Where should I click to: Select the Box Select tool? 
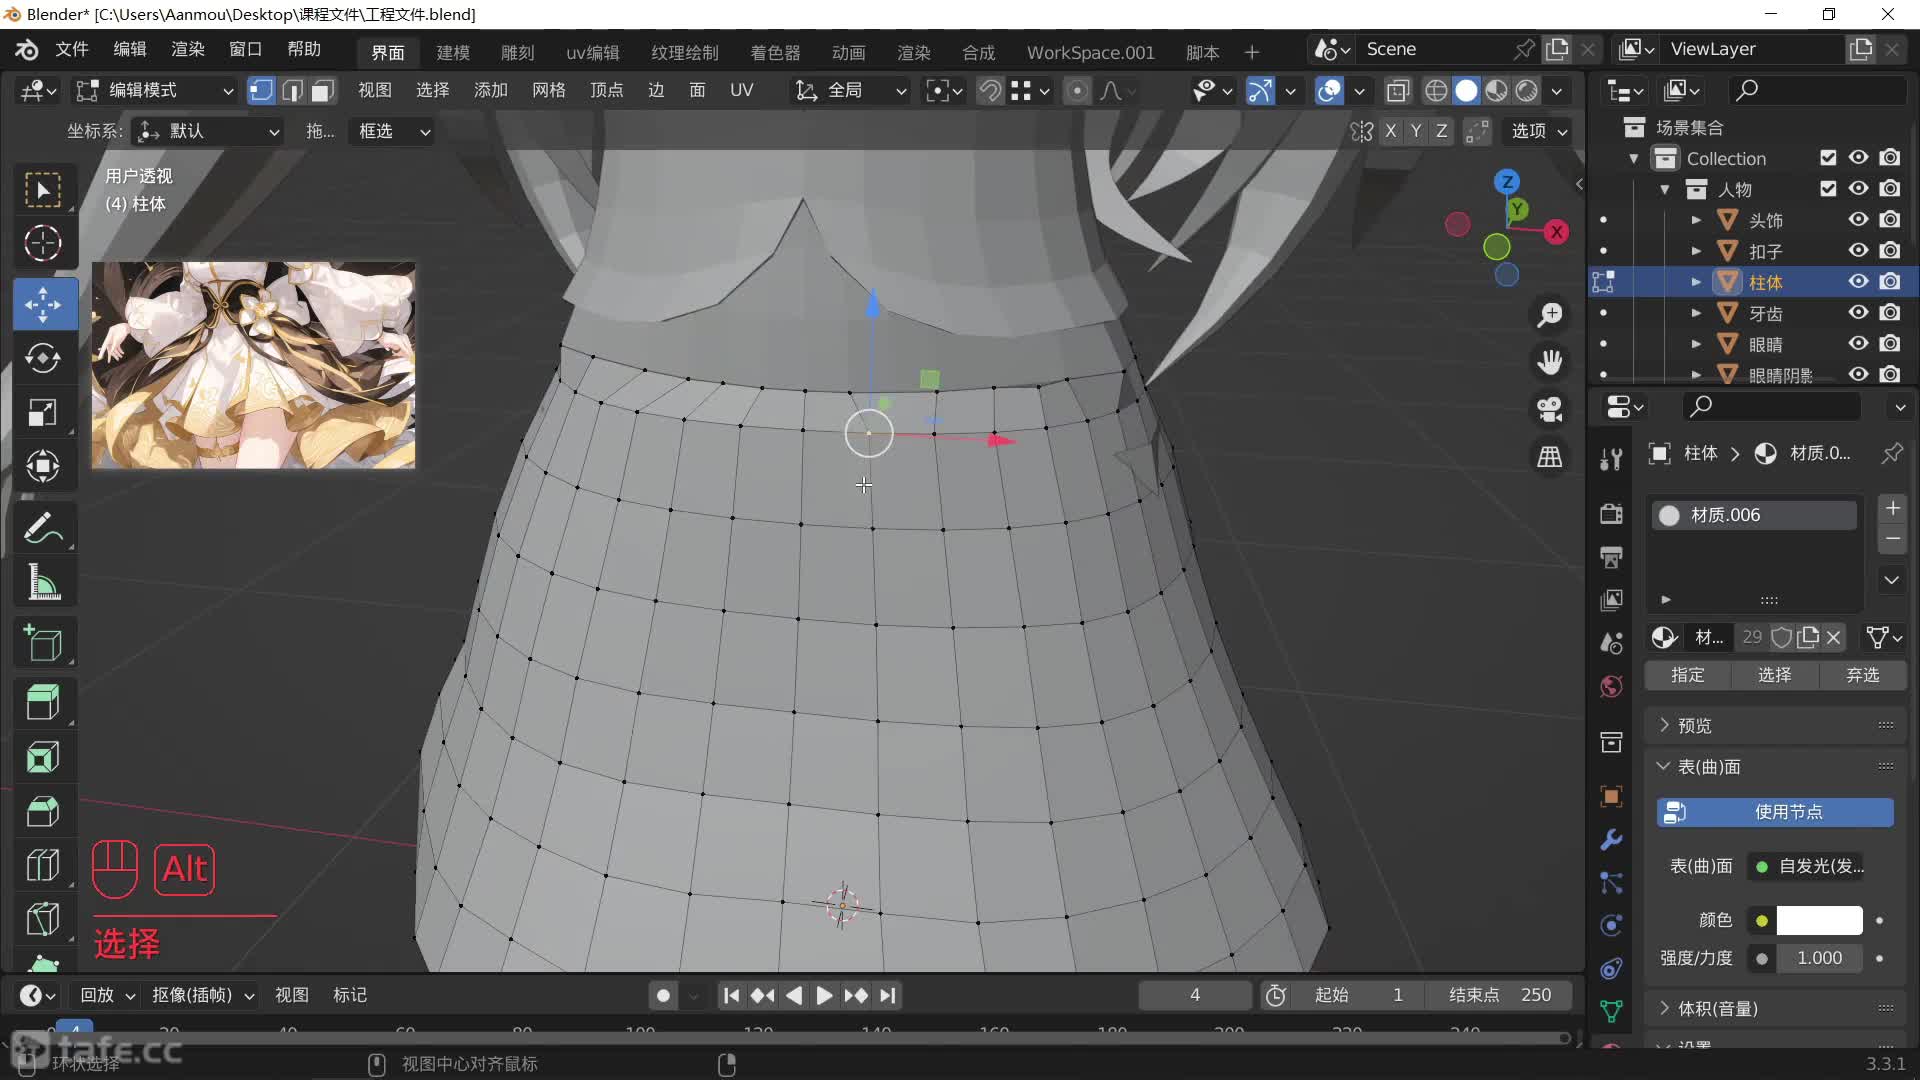(x=43, y=189)
